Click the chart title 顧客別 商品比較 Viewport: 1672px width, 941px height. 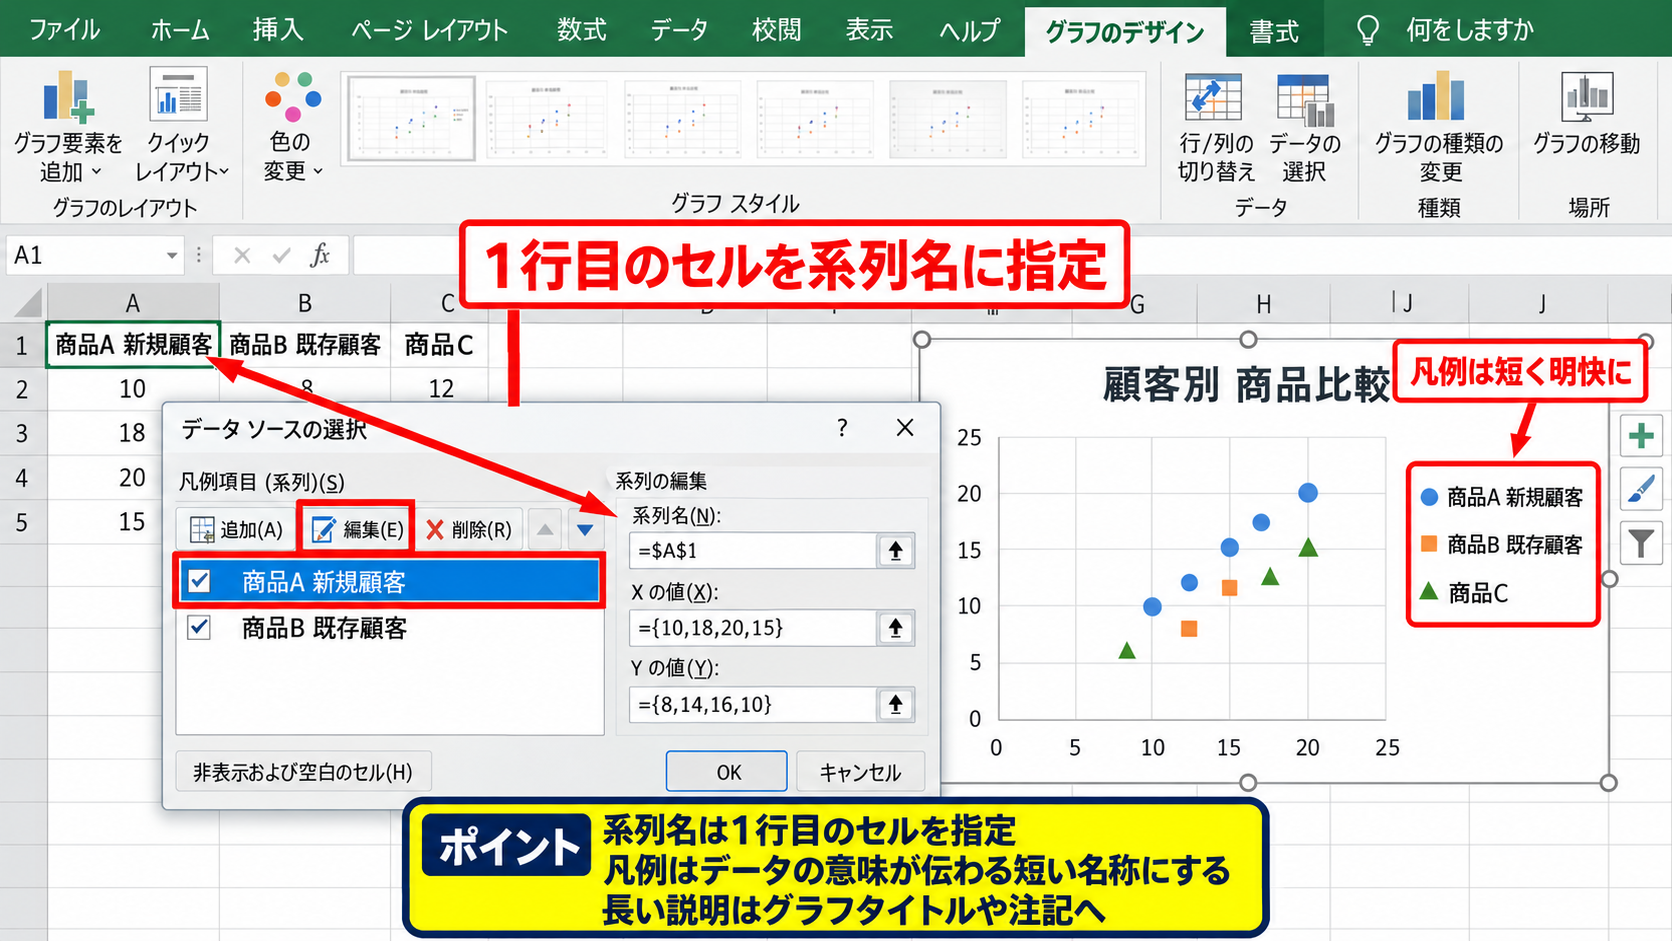pyautogui.click(x=1246, y=384)
